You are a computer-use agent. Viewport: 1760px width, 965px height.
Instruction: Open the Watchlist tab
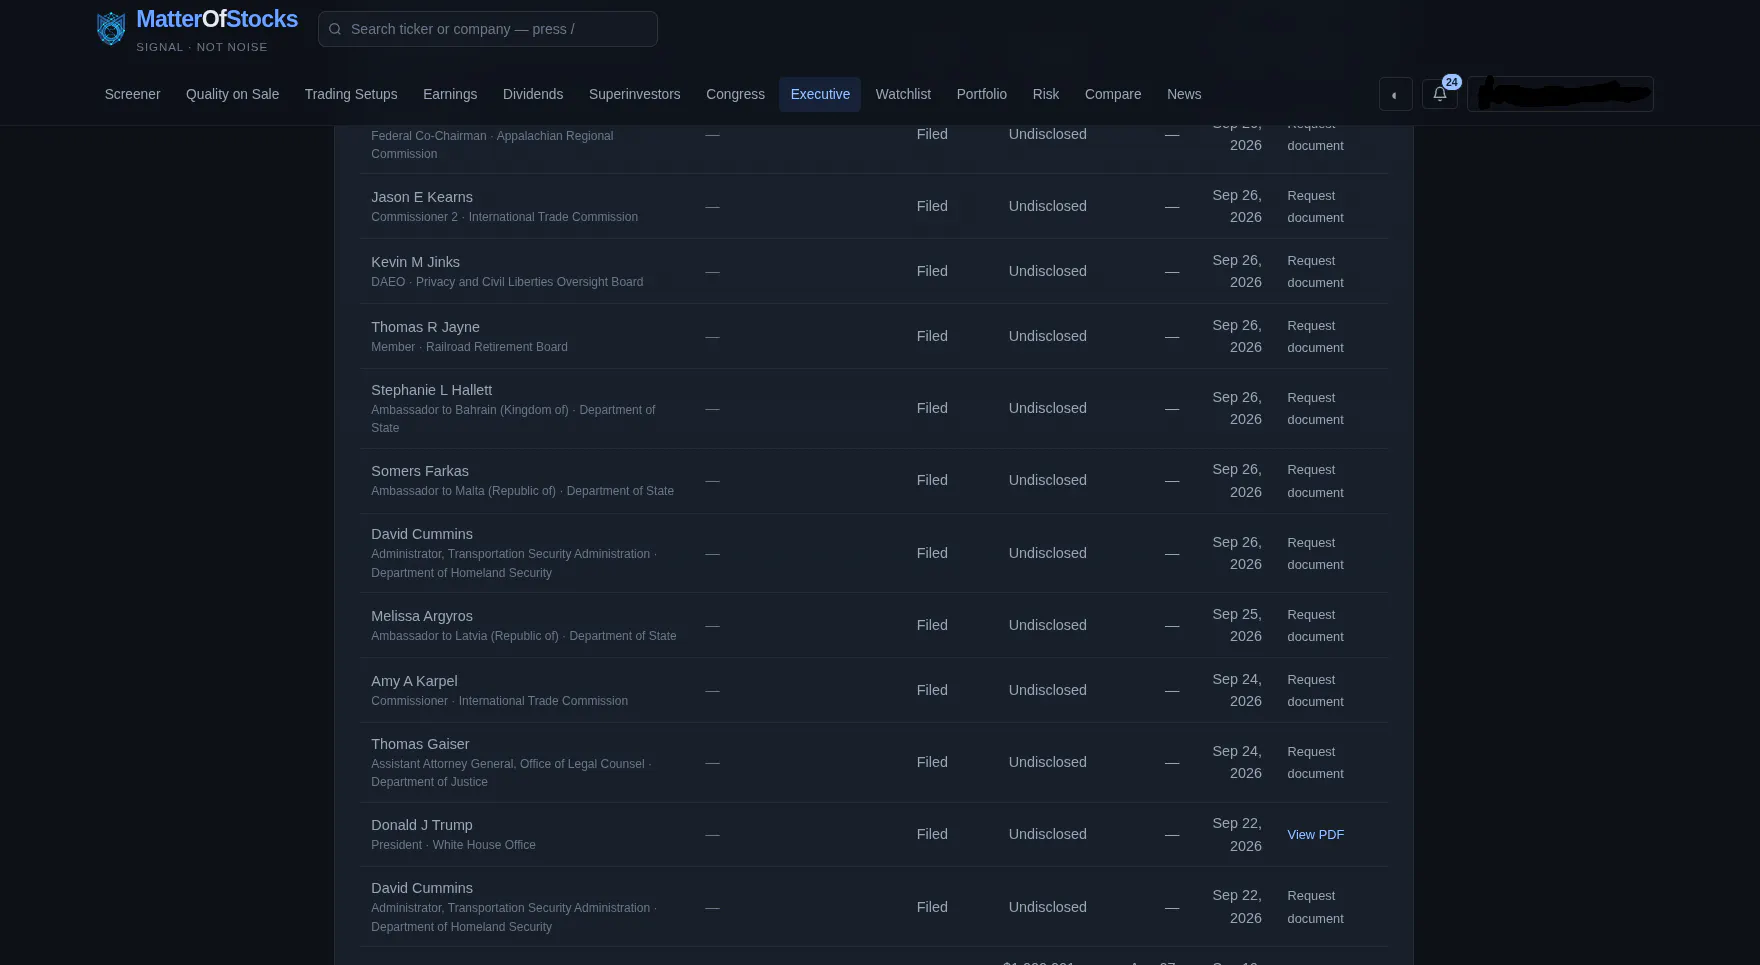(903, 94)
